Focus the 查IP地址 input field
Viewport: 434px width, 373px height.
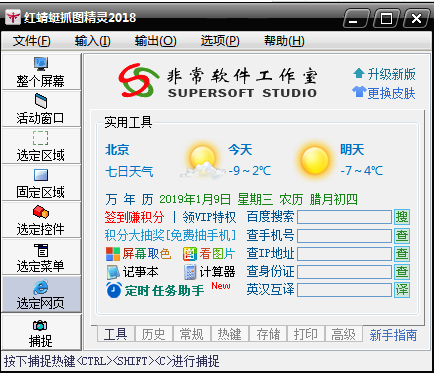coord(344,254)
